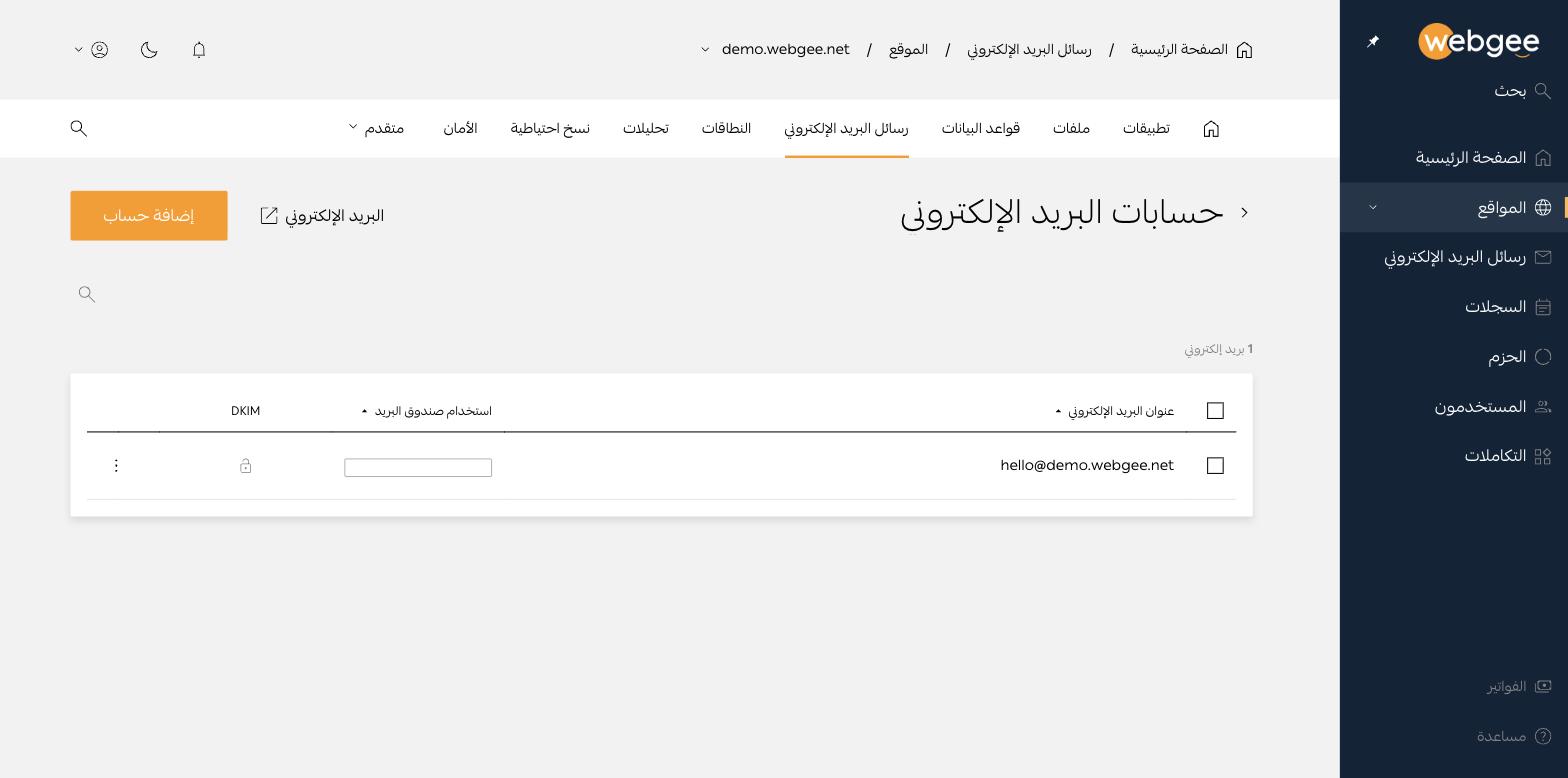1568x778 pixels.
Task: Go back using the arrow beside the page title
Action: [1245, 213]
